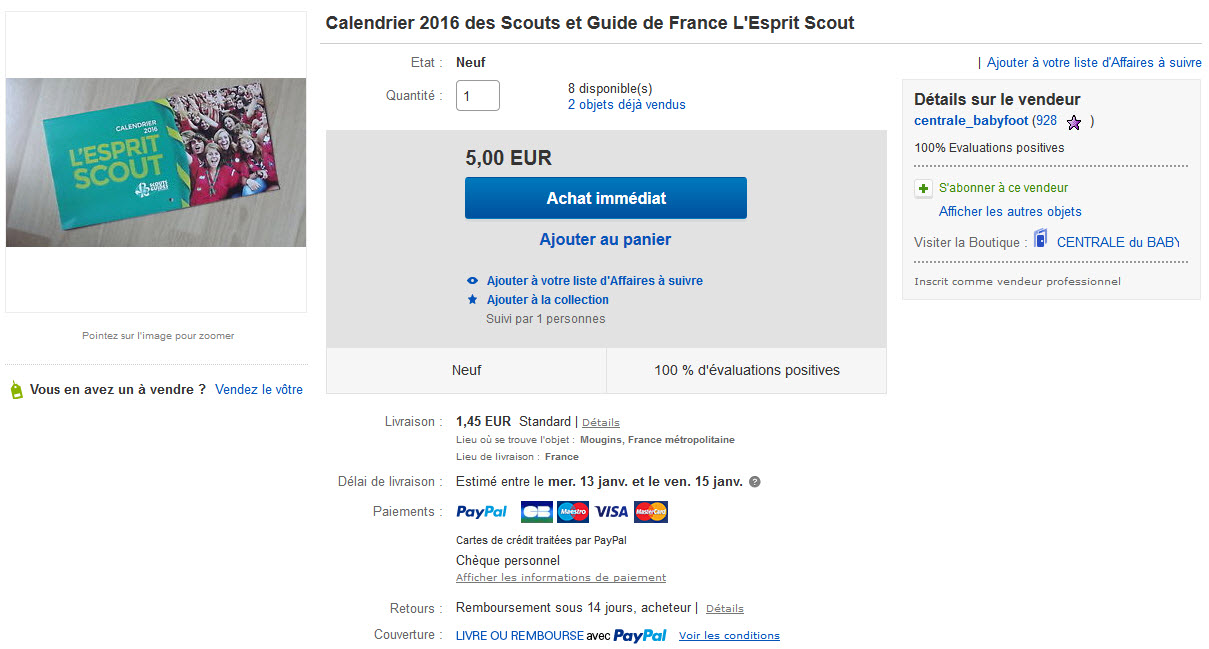Click the Quantité input field
This screenshot has width=1209, height=649.
pyautogui.click(x=478, y=96)
